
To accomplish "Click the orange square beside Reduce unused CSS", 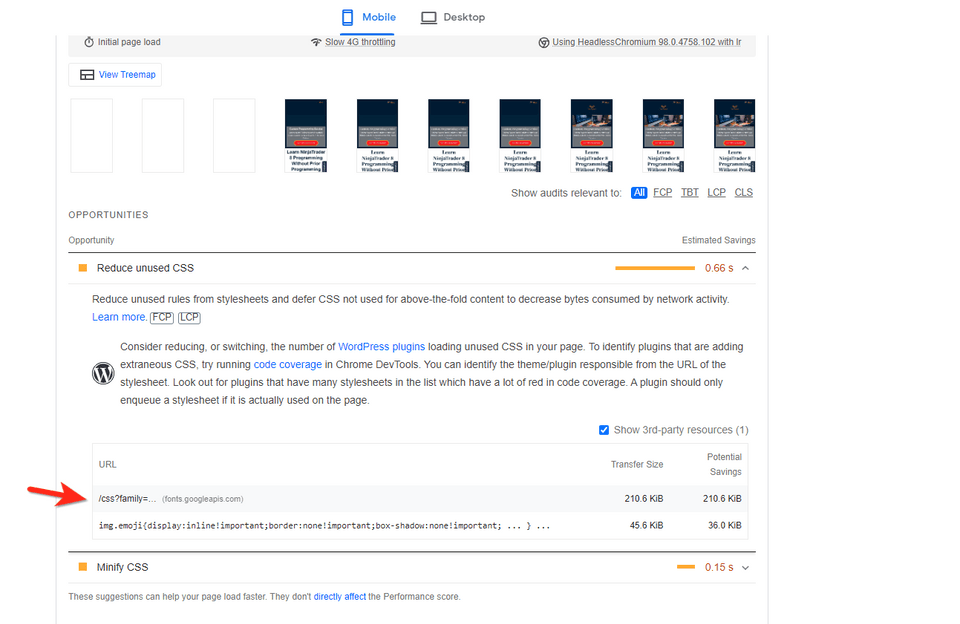I will (x=83, y=268).
